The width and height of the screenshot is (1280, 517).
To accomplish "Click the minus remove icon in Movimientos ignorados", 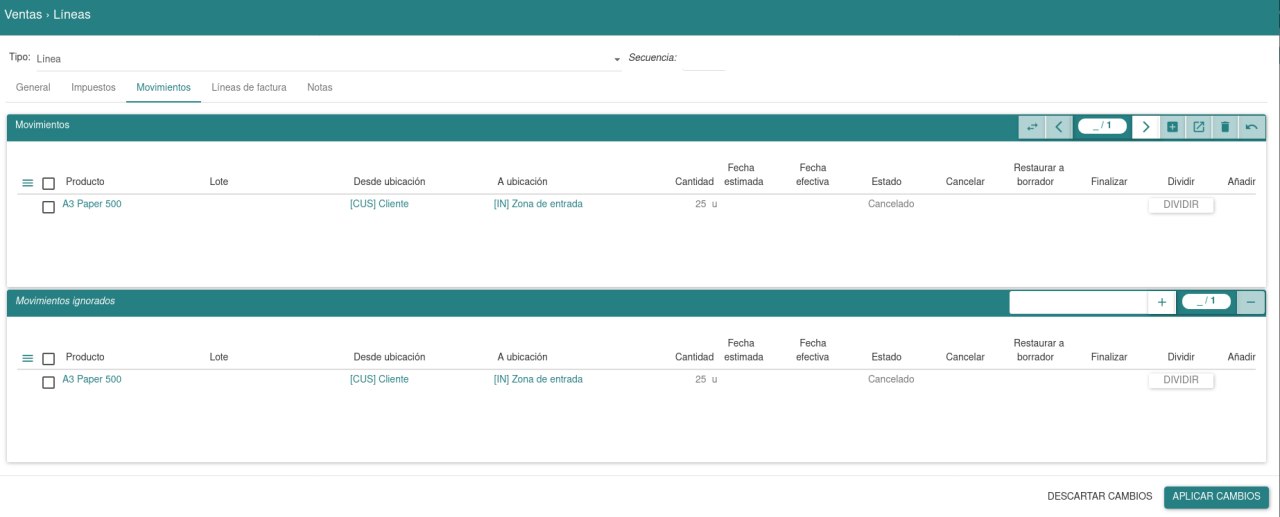I will [1250, 302].
